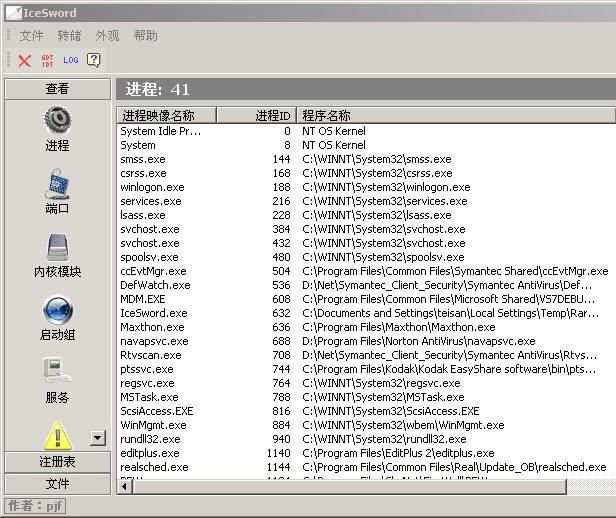Image resolution: width=616 pixels, height=518 pixels.
Task: Select the IceSword.exe process row
Action: tap(153, 313)
